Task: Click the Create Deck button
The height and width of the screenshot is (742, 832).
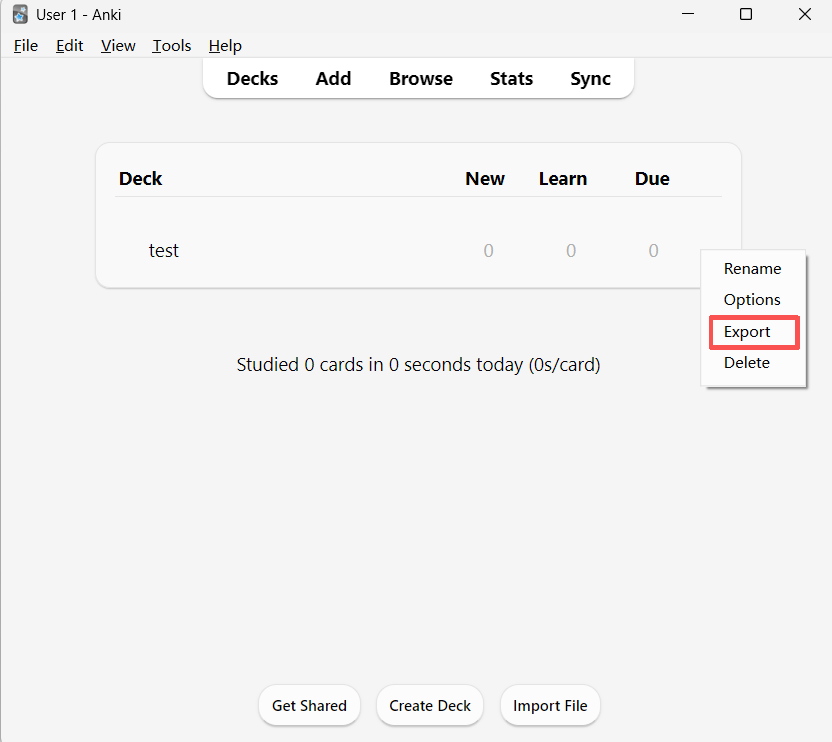Action: [x=430, y=705]
